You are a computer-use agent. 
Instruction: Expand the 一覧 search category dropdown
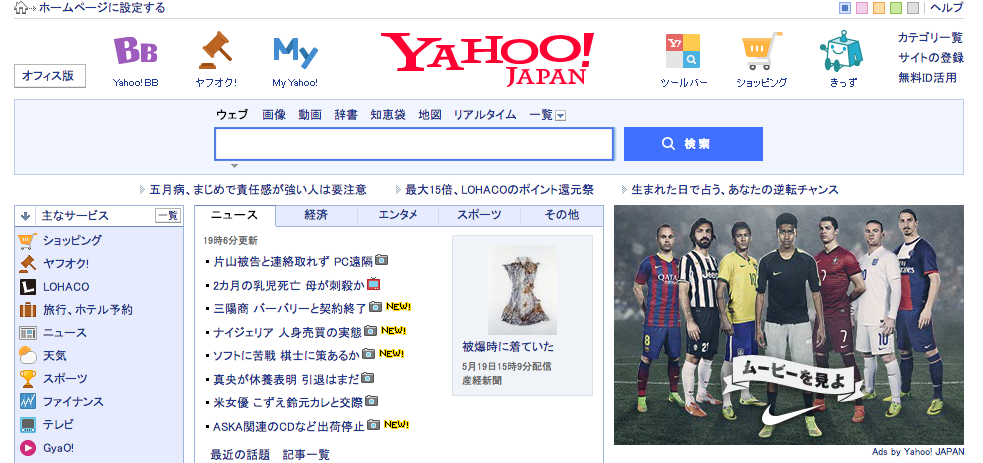point(560,115)
